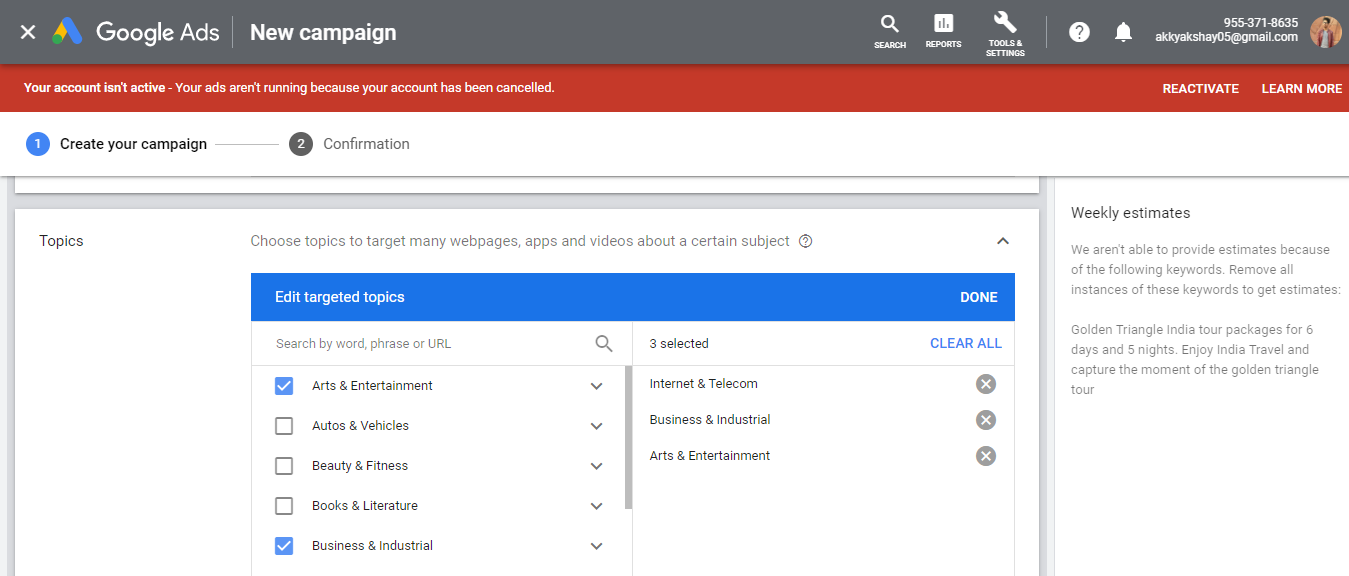Click the Google Ads logo
This screenshot has width=1349, height=576.
132,31
